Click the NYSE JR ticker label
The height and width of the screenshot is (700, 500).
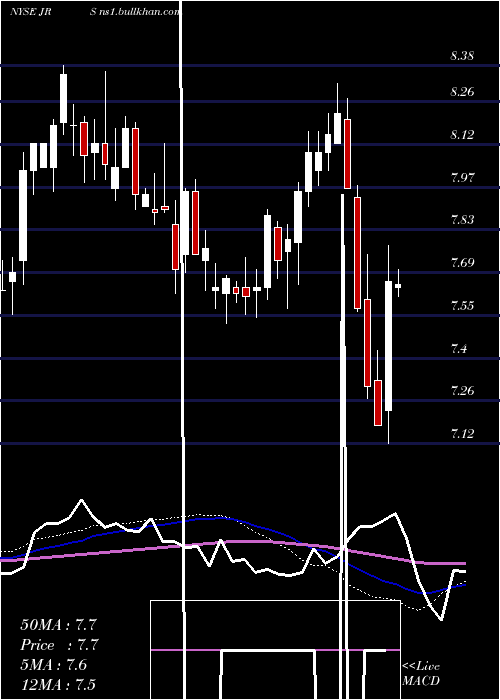click(30, 12)
